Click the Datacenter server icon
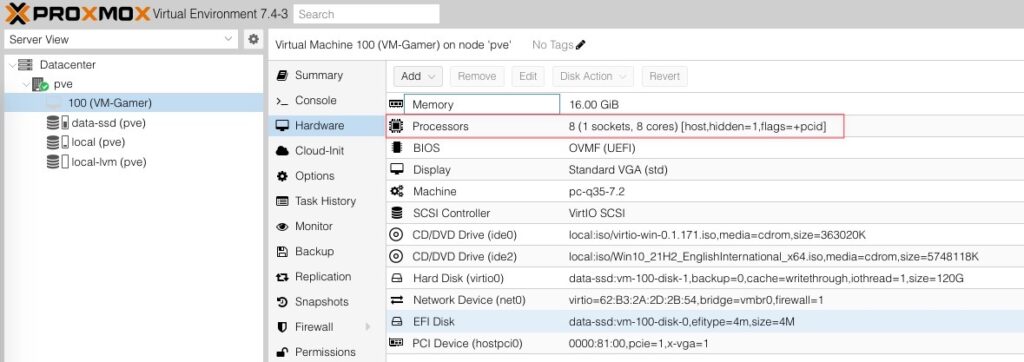Viewport: 1024px width, 362px height. [25, 65]
